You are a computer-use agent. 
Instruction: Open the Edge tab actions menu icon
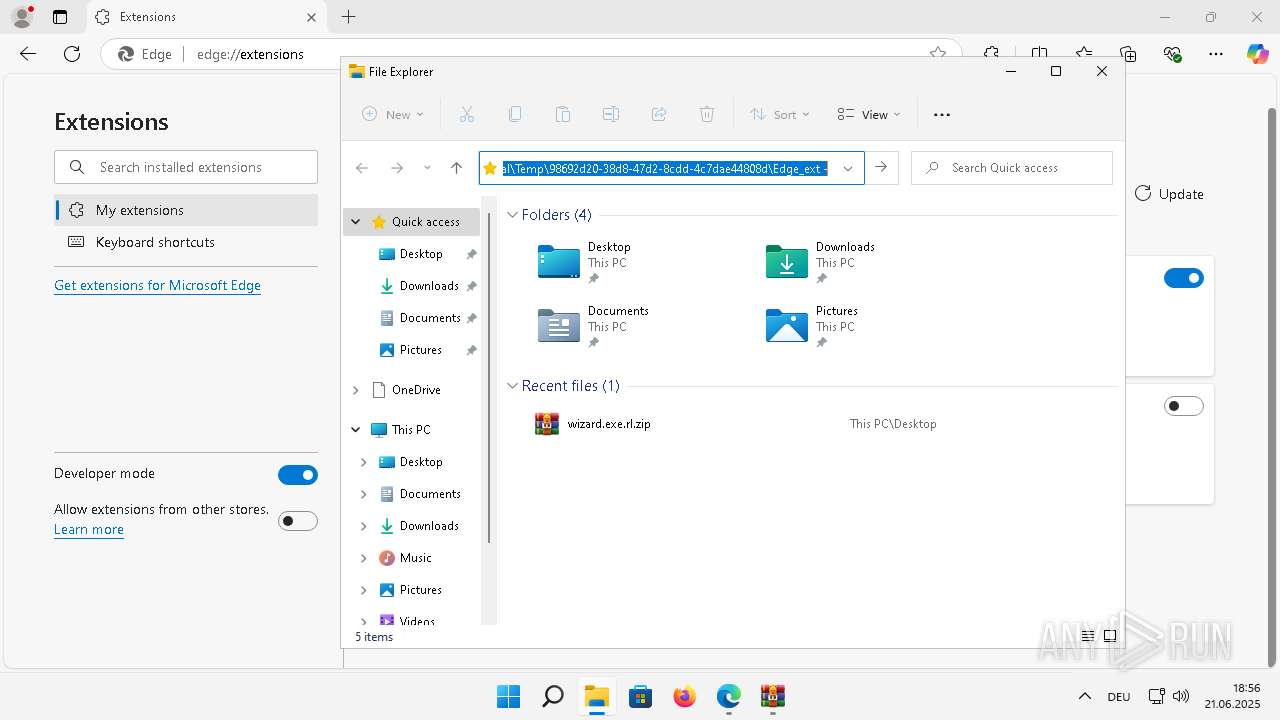coord(60,17)
